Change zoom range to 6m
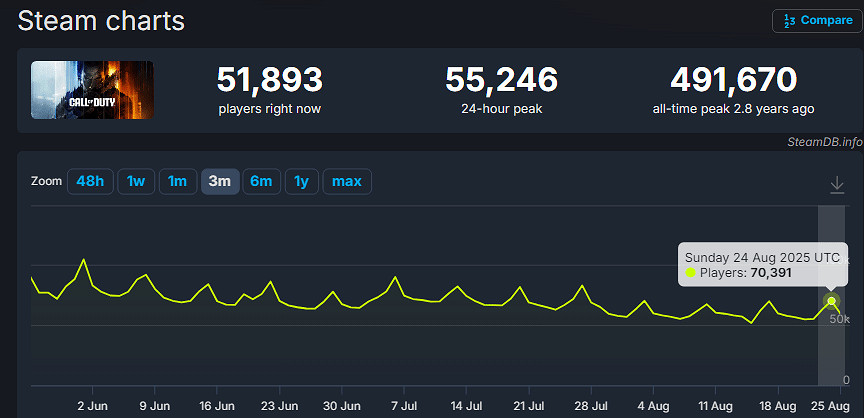The height and width of the screenshot is (418, 864). 261,181
